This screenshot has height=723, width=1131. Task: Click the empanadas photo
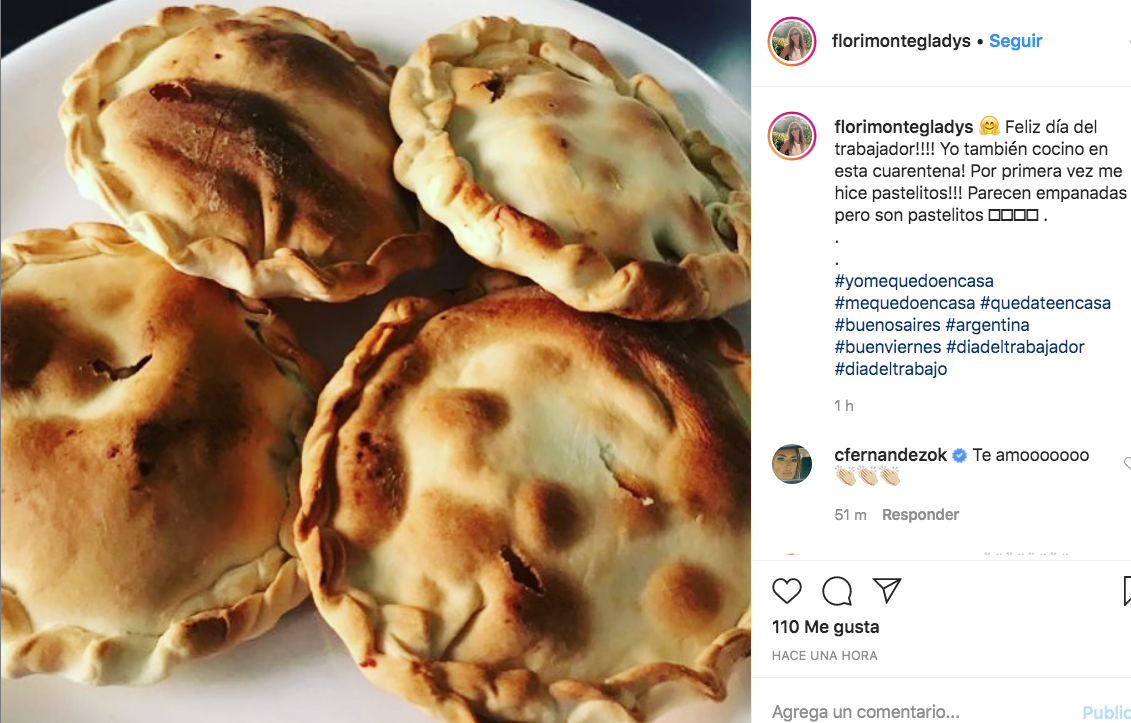(x=375, y=362)
